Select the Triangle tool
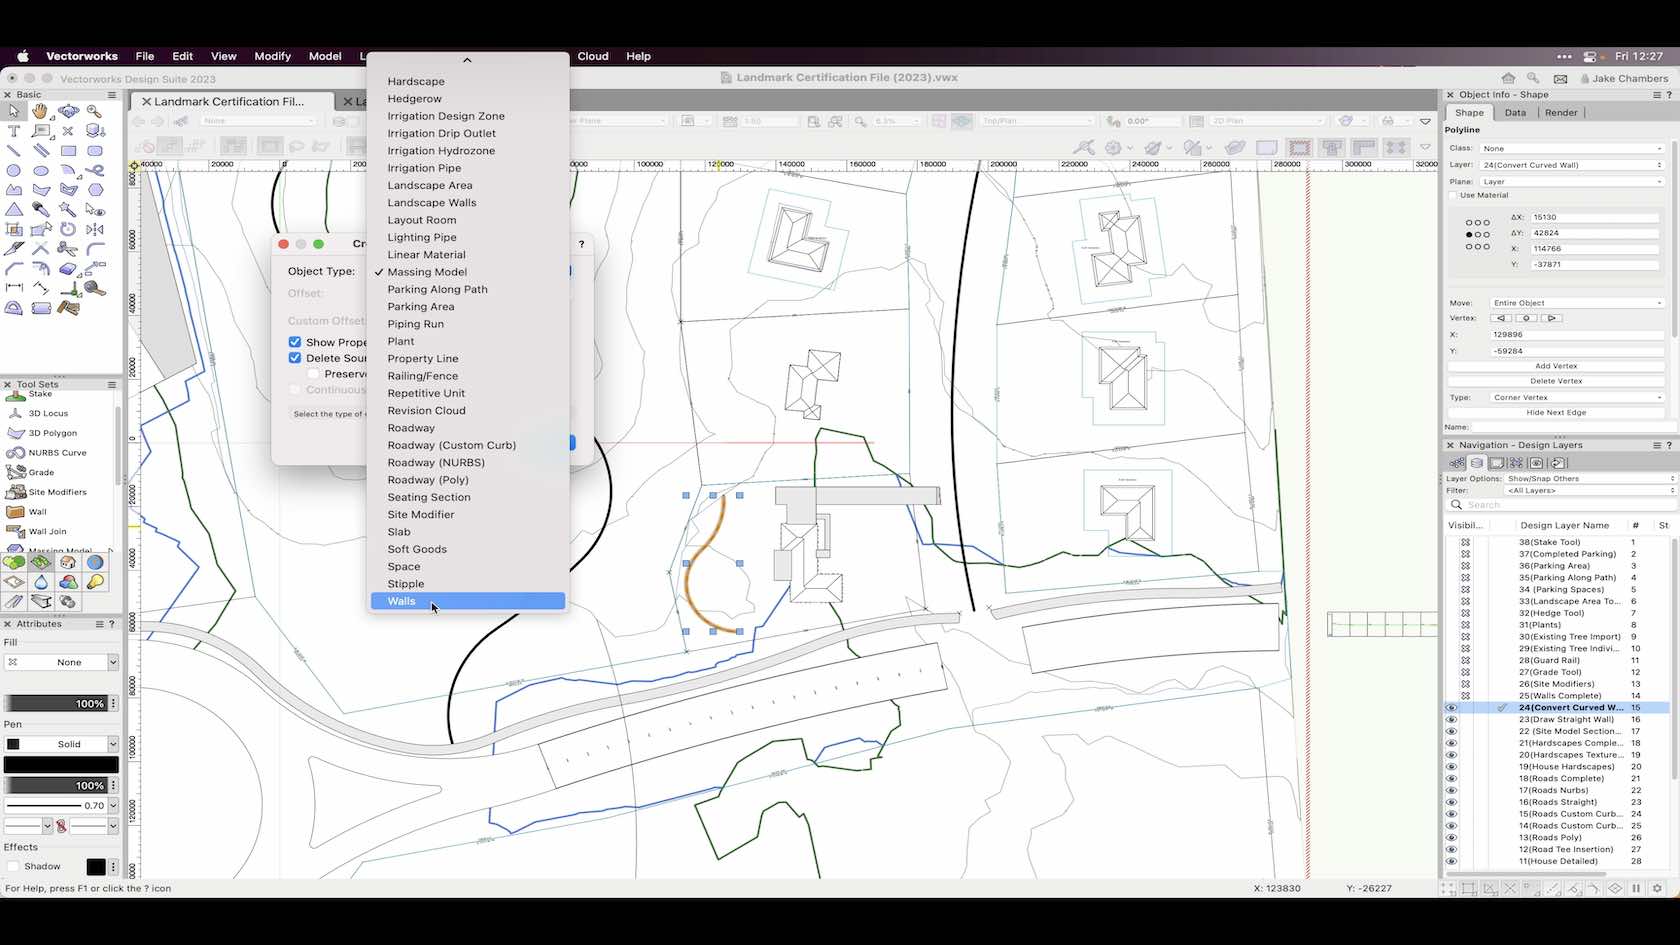The width and height of the screenshot is (1680, 945). [14, 210]
